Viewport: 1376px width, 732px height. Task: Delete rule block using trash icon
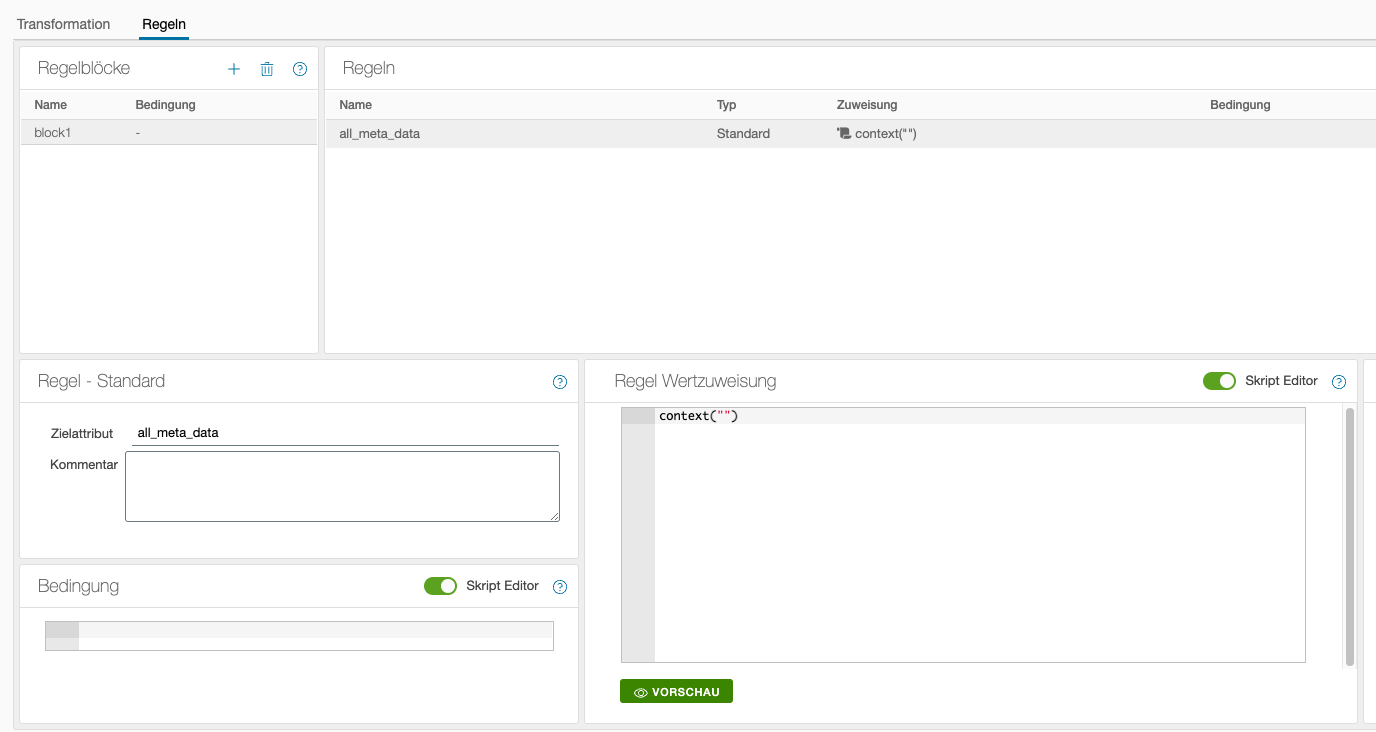[267, 69]
